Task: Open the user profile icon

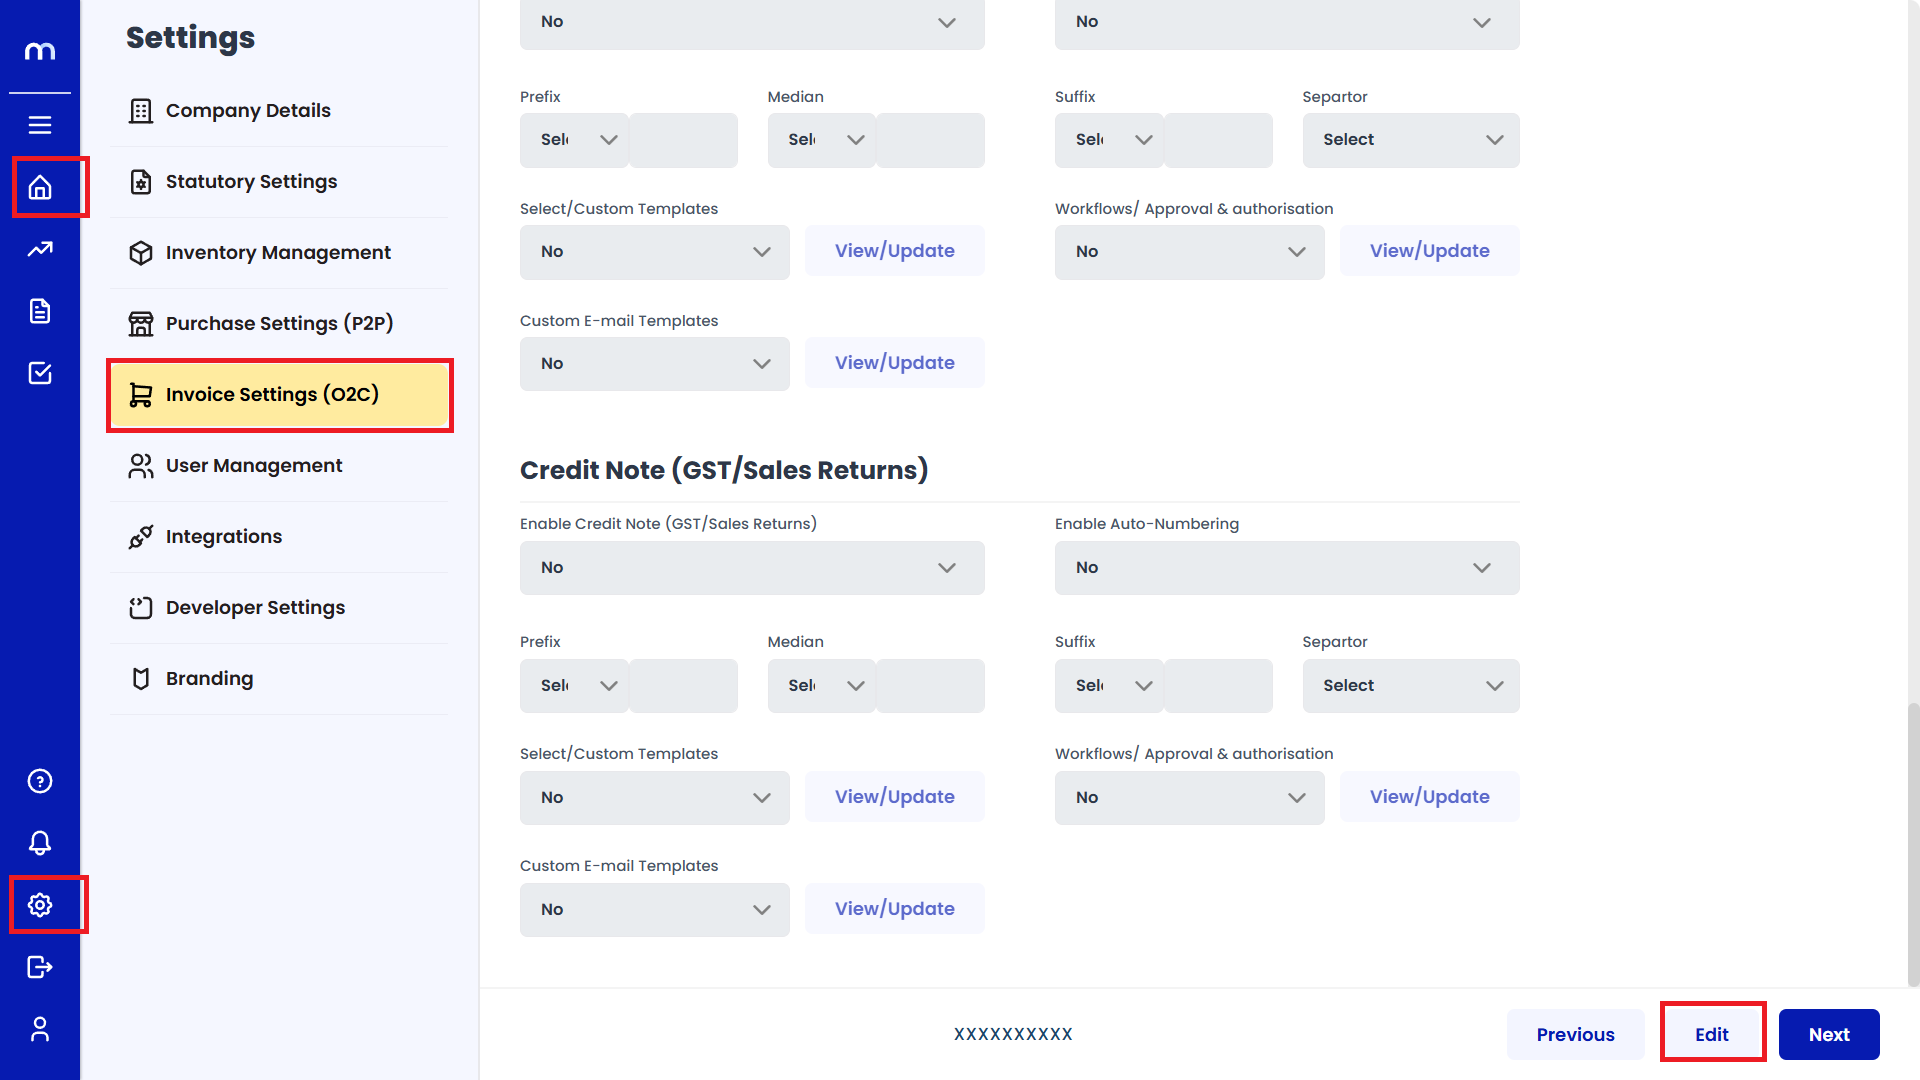Action: tap(40, 1029)
